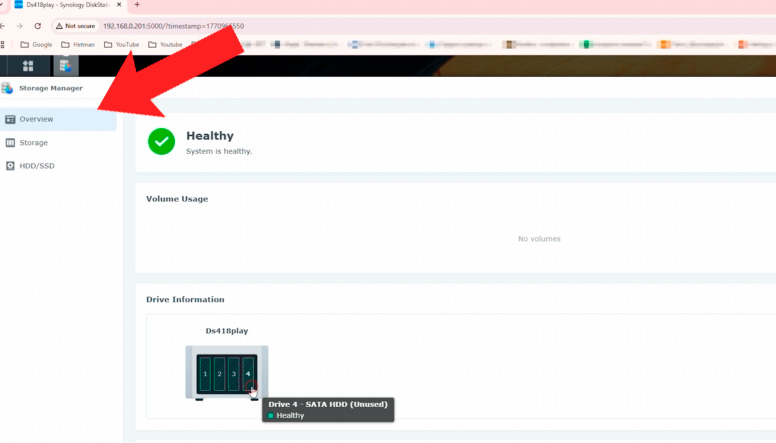Screen dimensions: 776x443
Task: Open the Overview section
Action: pos(58,119)
